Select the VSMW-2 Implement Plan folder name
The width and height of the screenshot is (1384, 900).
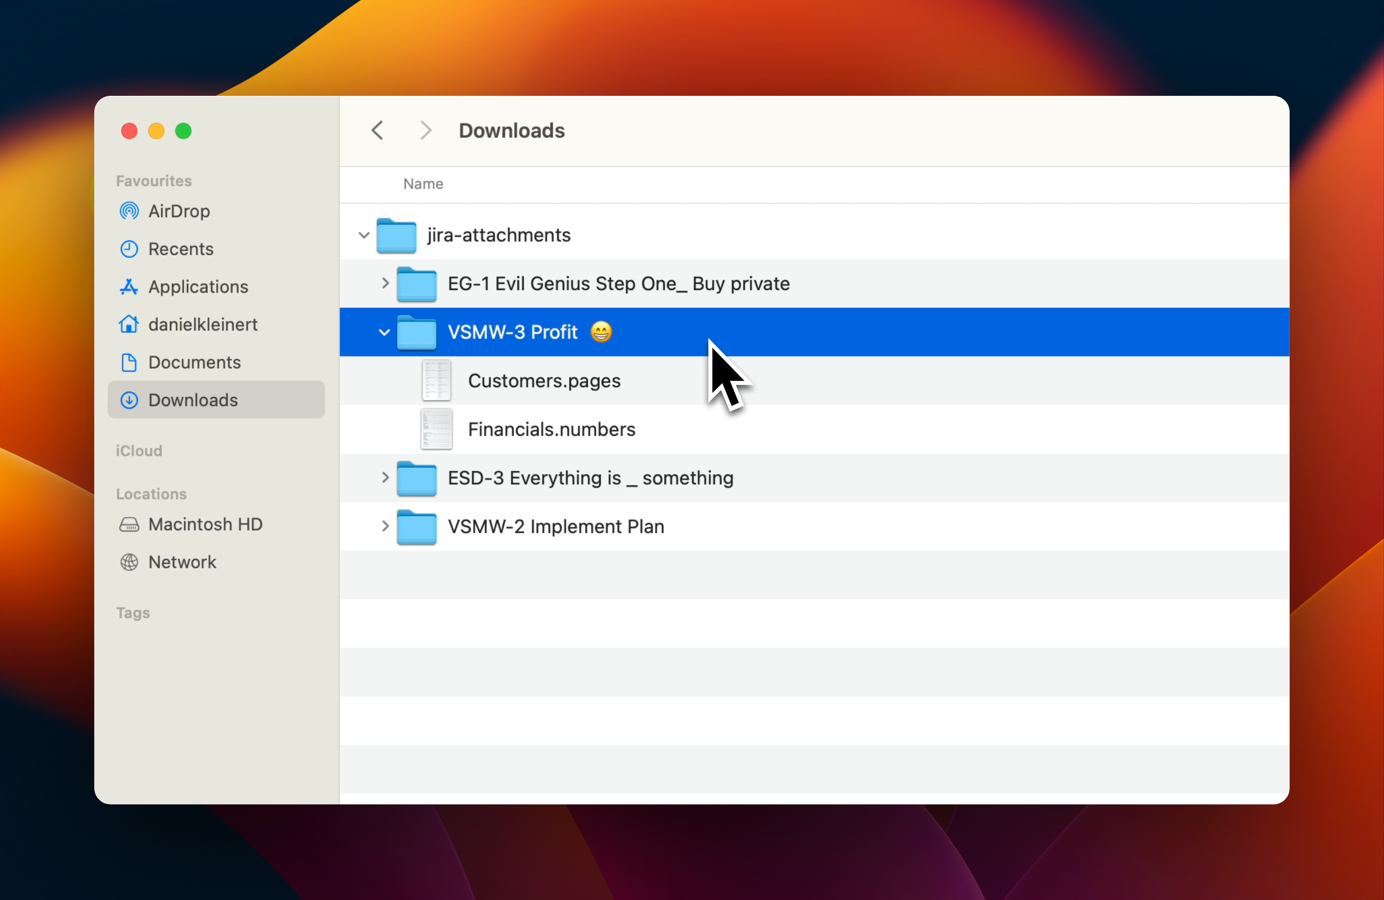555,527
